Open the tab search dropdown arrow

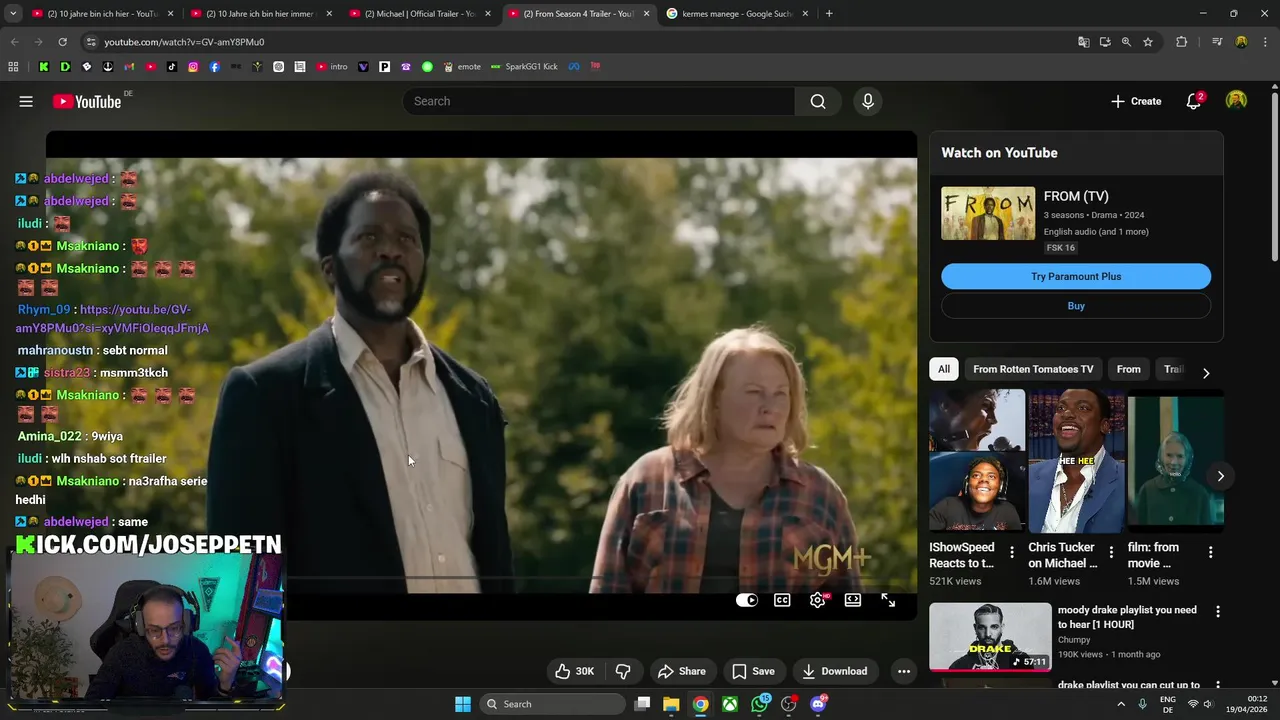click(13, 14)
